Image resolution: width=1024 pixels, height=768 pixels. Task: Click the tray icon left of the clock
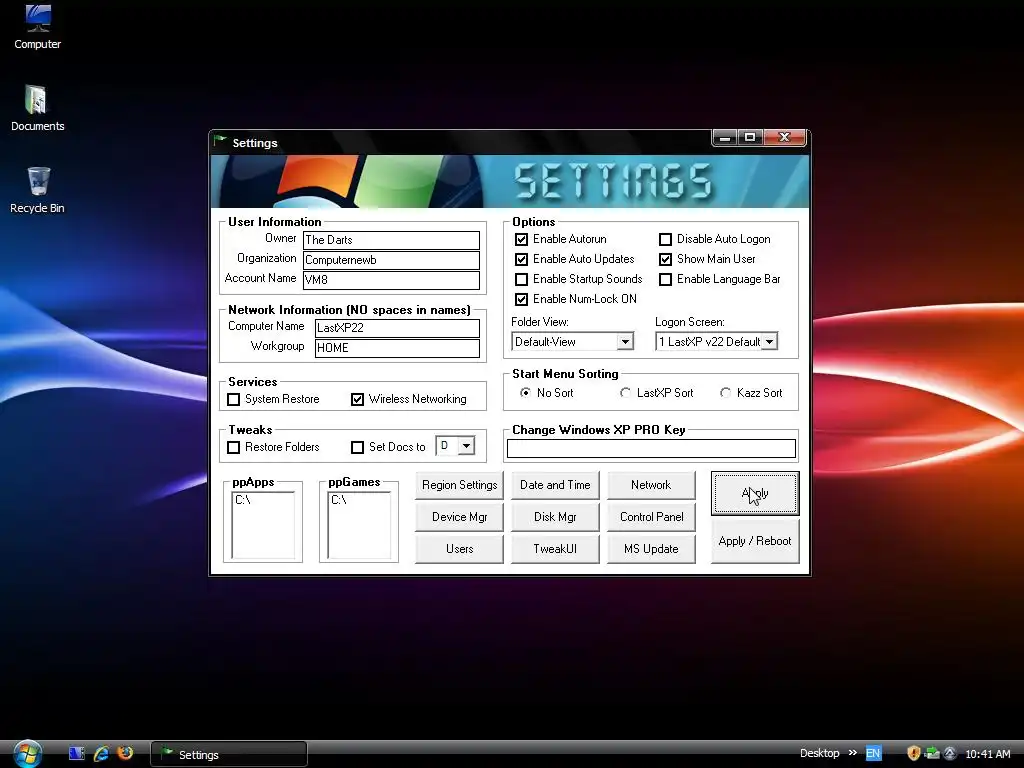[950, 754]
